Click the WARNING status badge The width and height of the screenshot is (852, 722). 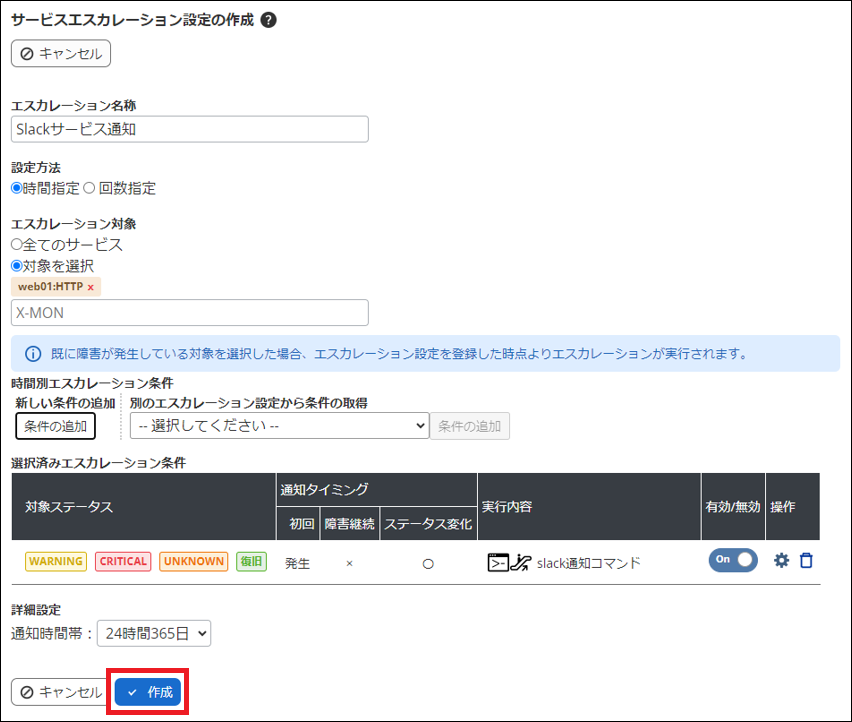(x=55, y=561)
